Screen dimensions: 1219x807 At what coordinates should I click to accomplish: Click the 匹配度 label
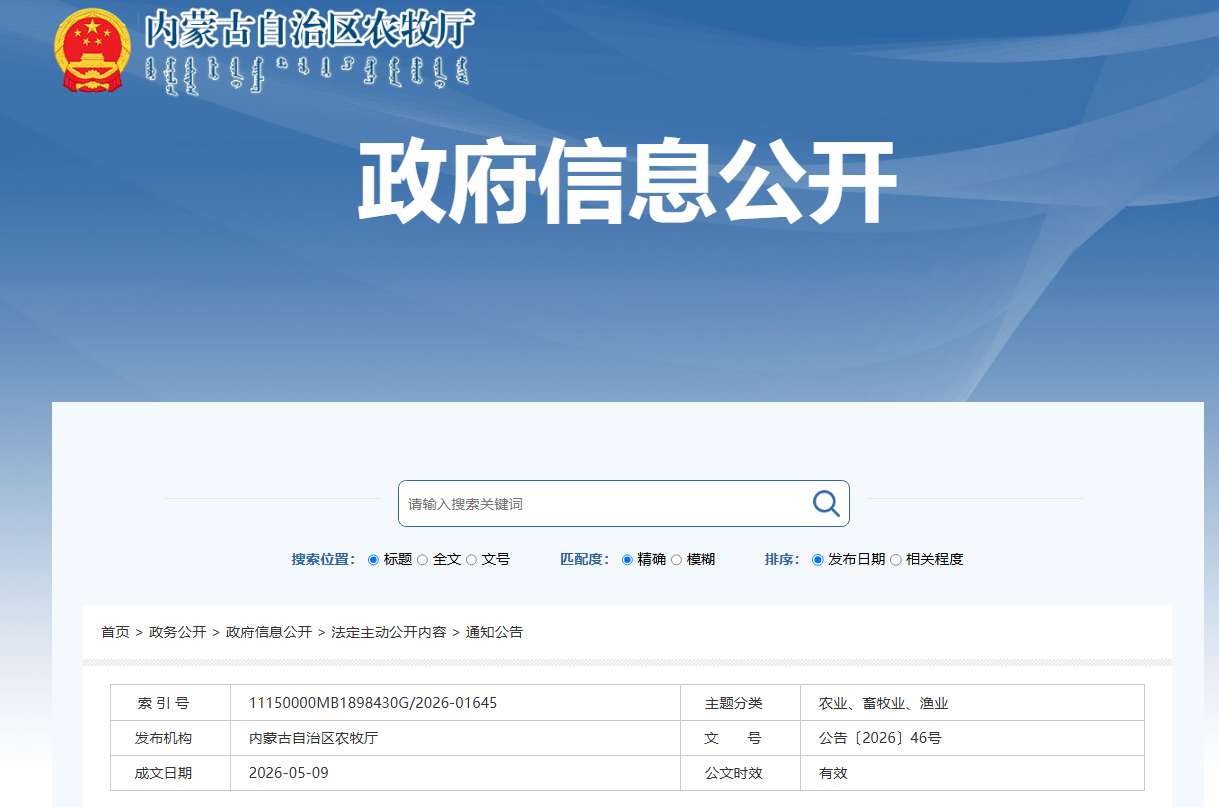click(585, 559)
